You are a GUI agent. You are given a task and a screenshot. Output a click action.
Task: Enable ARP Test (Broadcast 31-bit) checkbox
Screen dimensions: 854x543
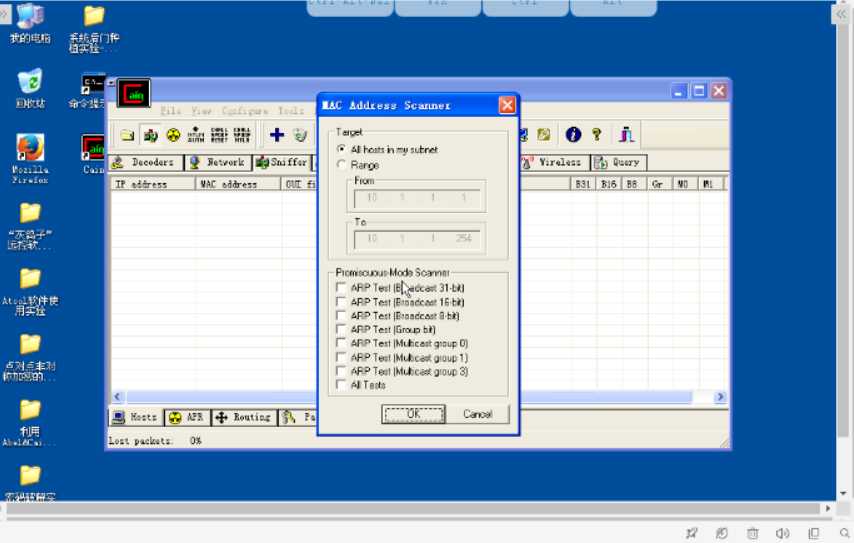(341, 287)
